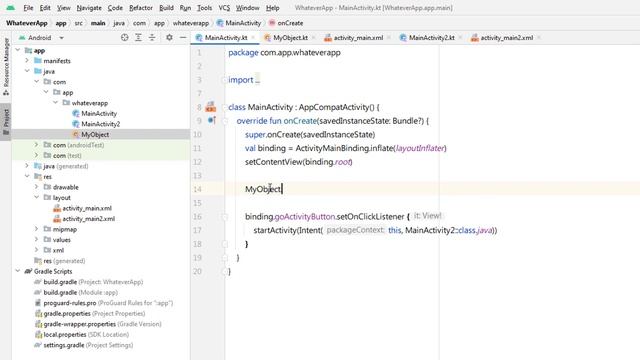Close the MyObject.kt tab
This screenshot has height=360, width=640.
(313, 38)
